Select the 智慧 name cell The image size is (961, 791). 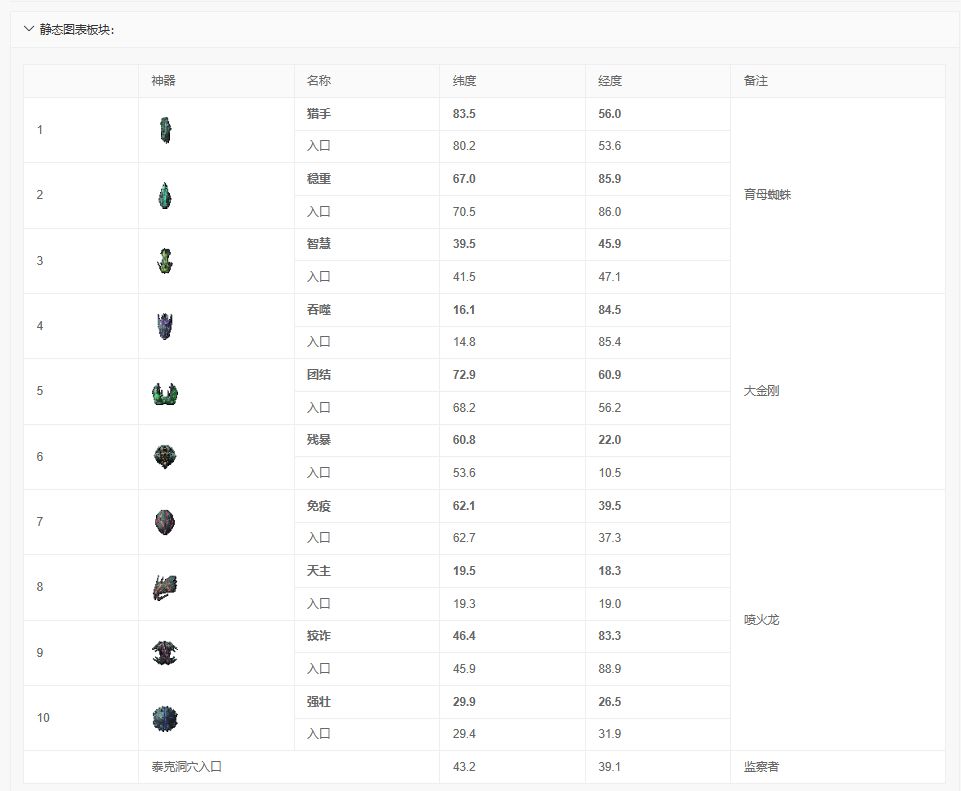367,244
